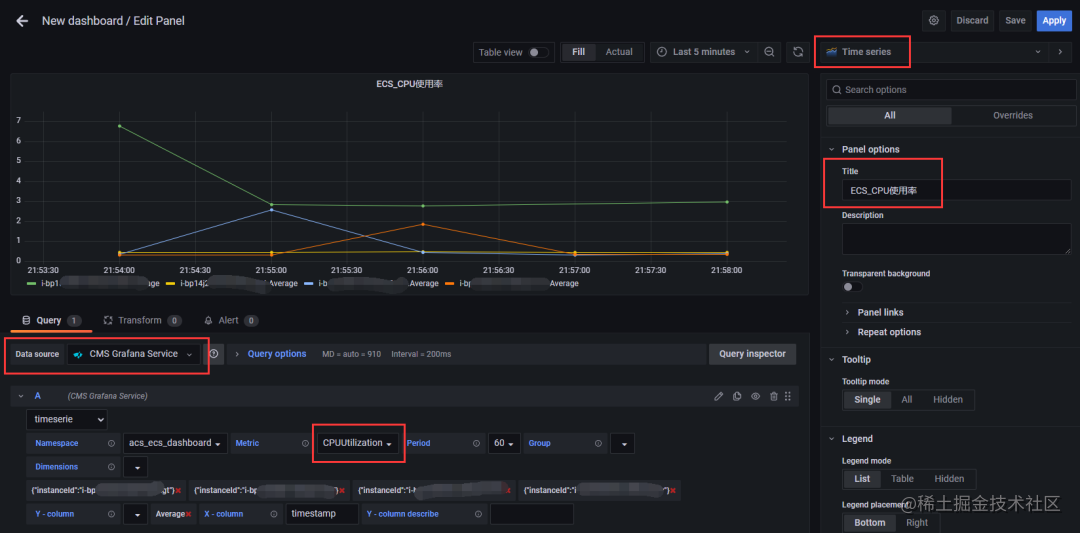Select Actual display mode

point(619,52)
